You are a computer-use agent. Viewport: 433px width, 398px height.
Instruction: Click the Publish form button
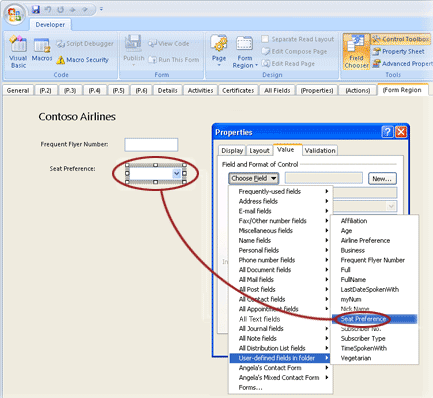(x=134, y=50)
